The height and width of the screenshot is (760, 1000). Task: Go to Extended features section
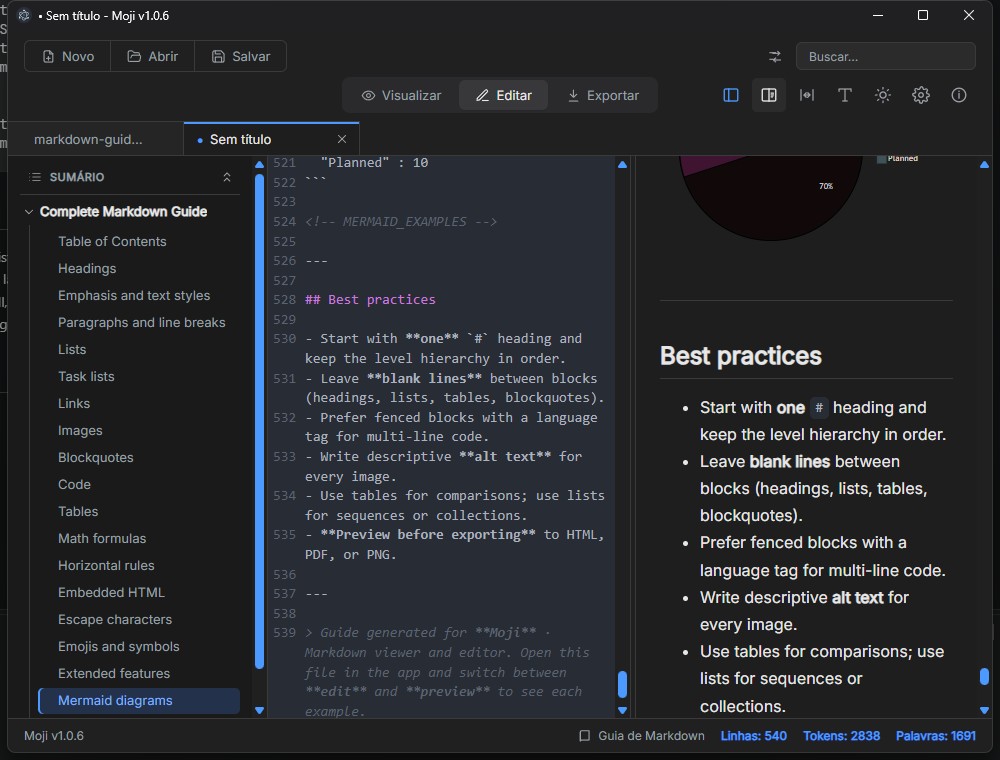click(114, 673)
